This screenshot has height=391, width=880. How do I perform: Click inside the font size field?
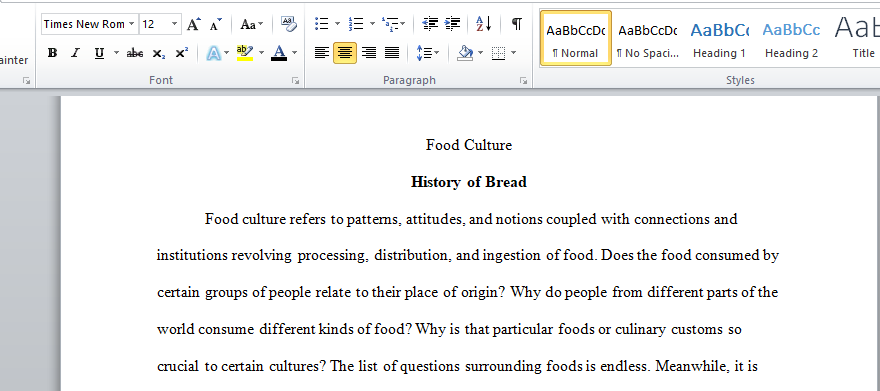click(154, 24)
